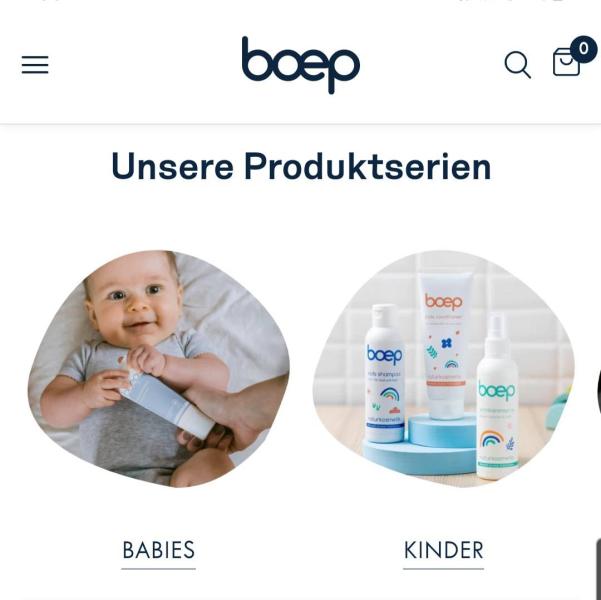Select the kids products bottles image
Viewport: 601px width, 600px height.
[x=443, y=368]
